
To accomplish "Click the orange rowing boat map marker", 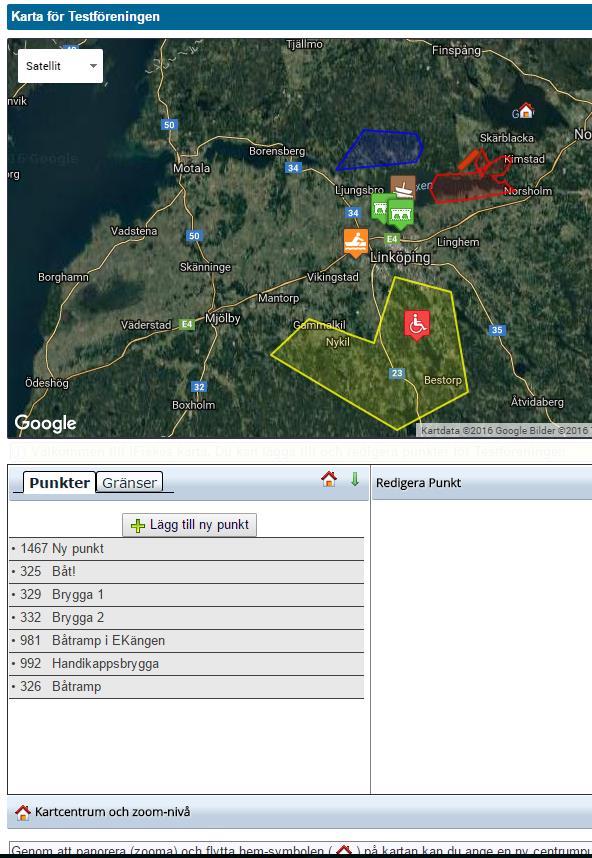I will [x=356, y=242].
